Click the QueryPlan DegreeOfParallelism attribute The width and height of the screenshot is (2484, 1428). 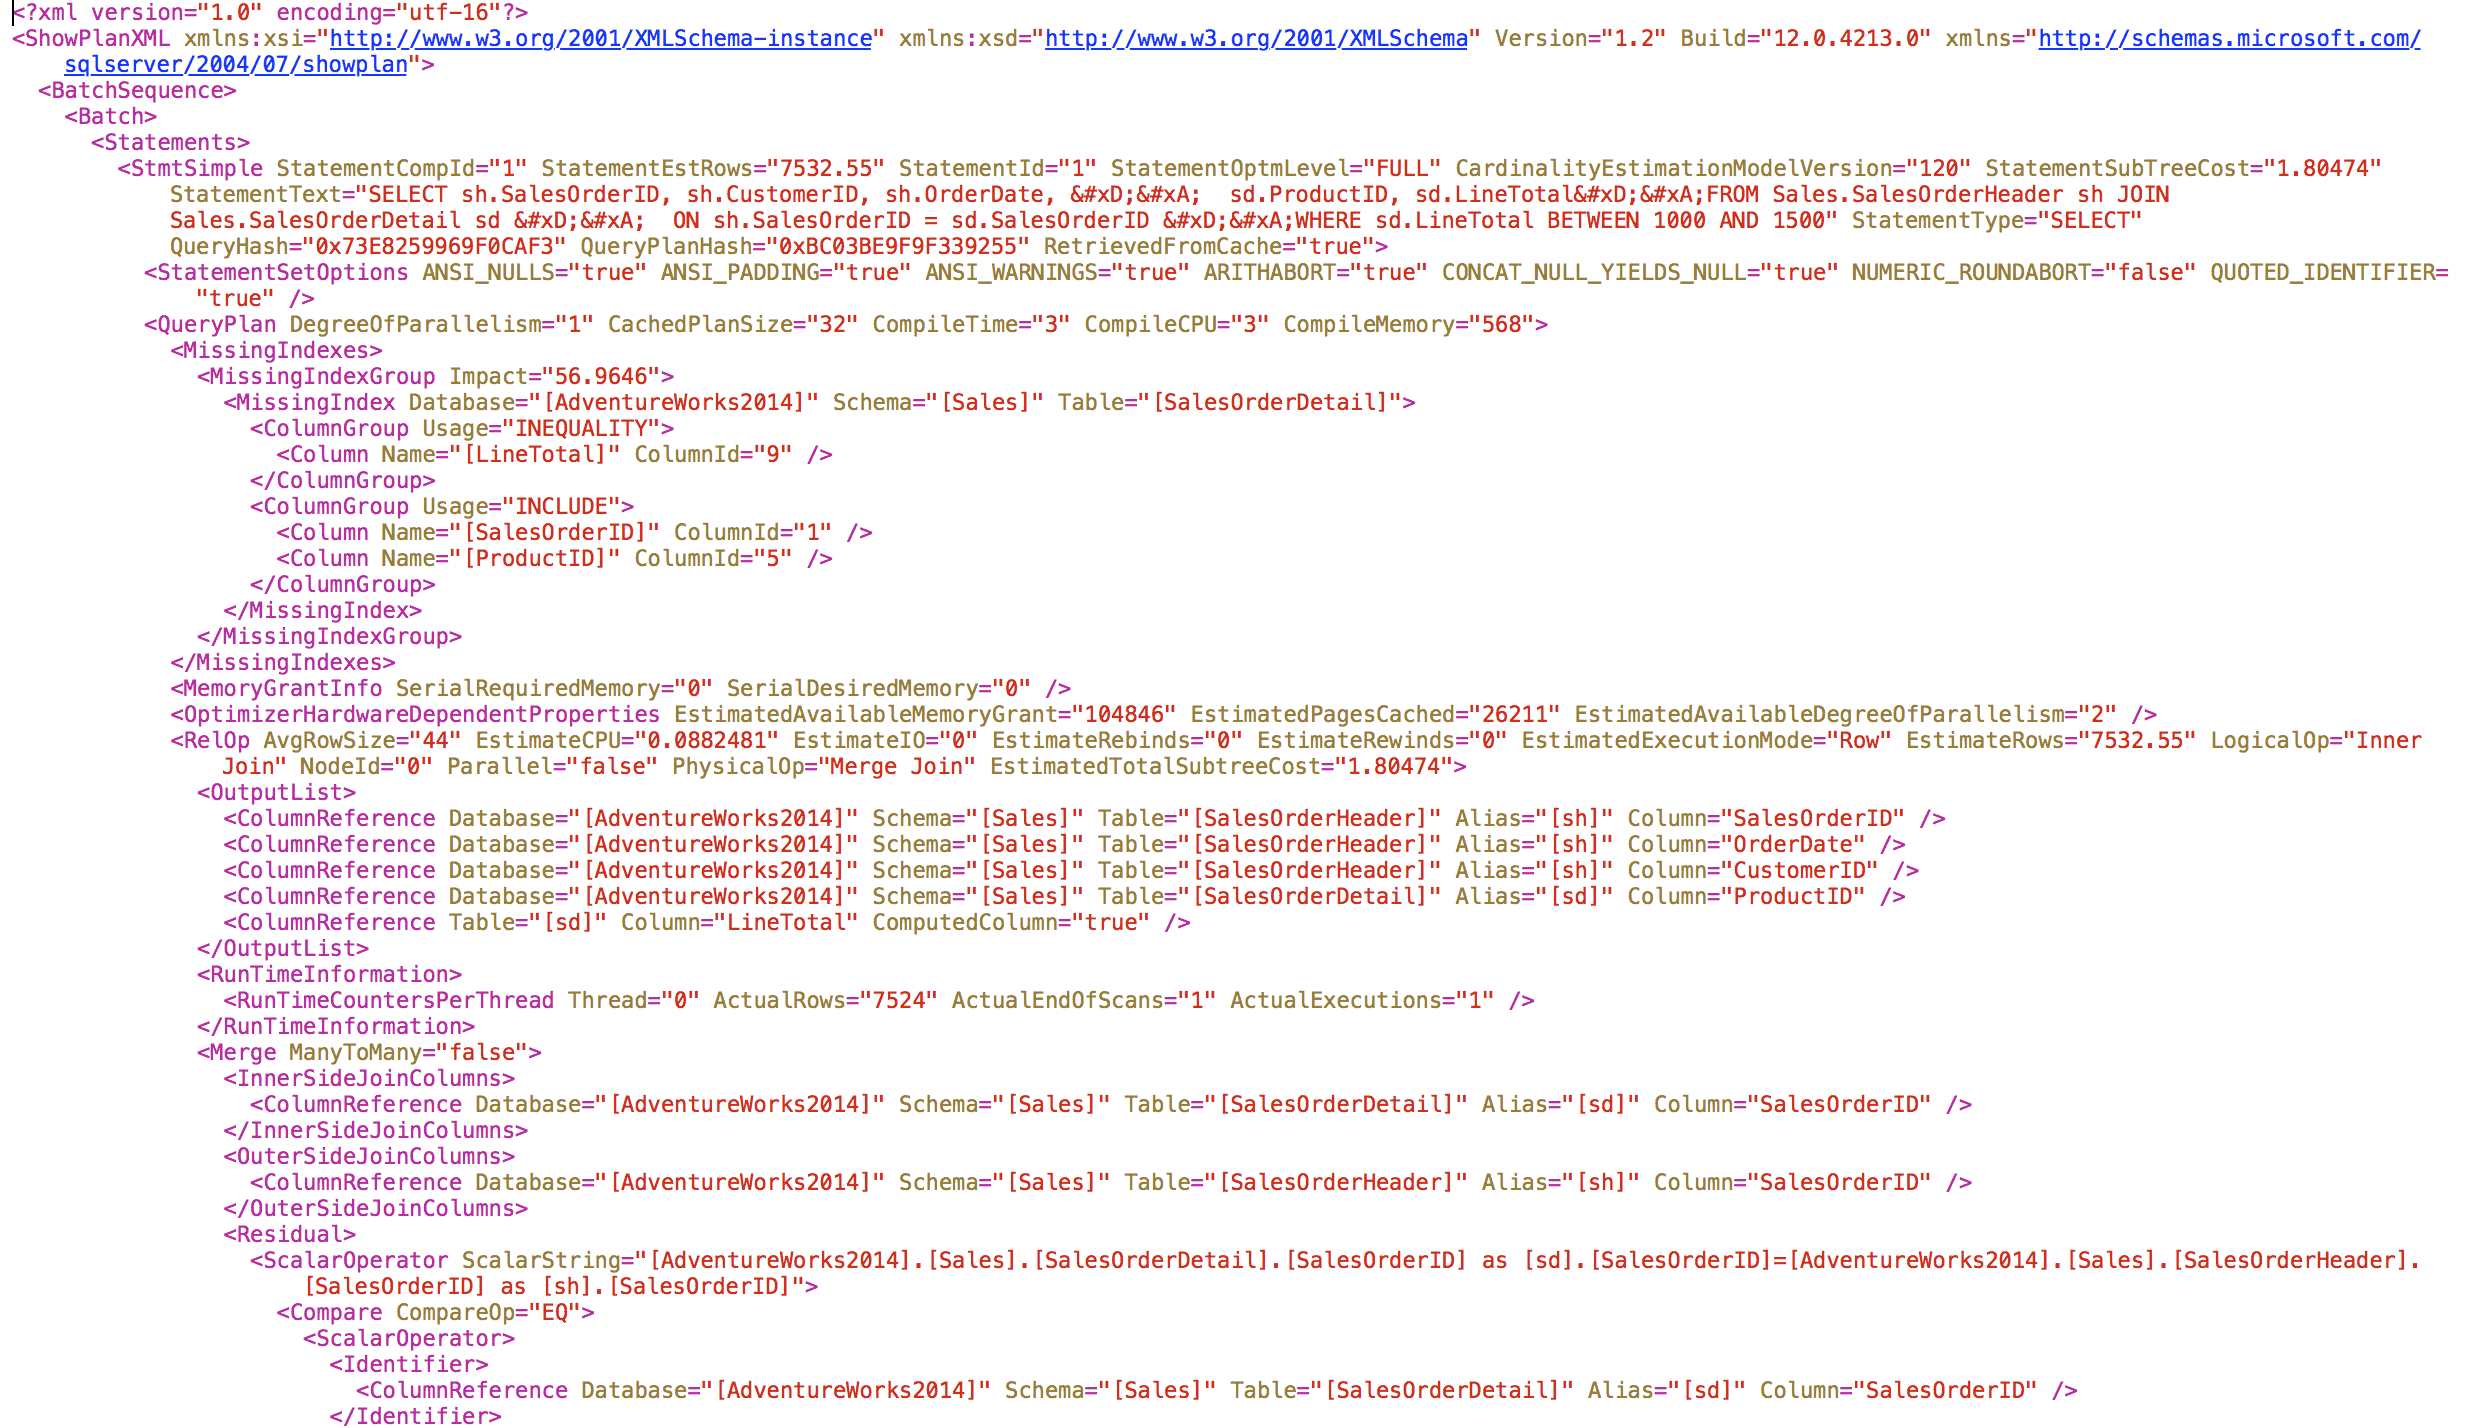click(441, 324)
